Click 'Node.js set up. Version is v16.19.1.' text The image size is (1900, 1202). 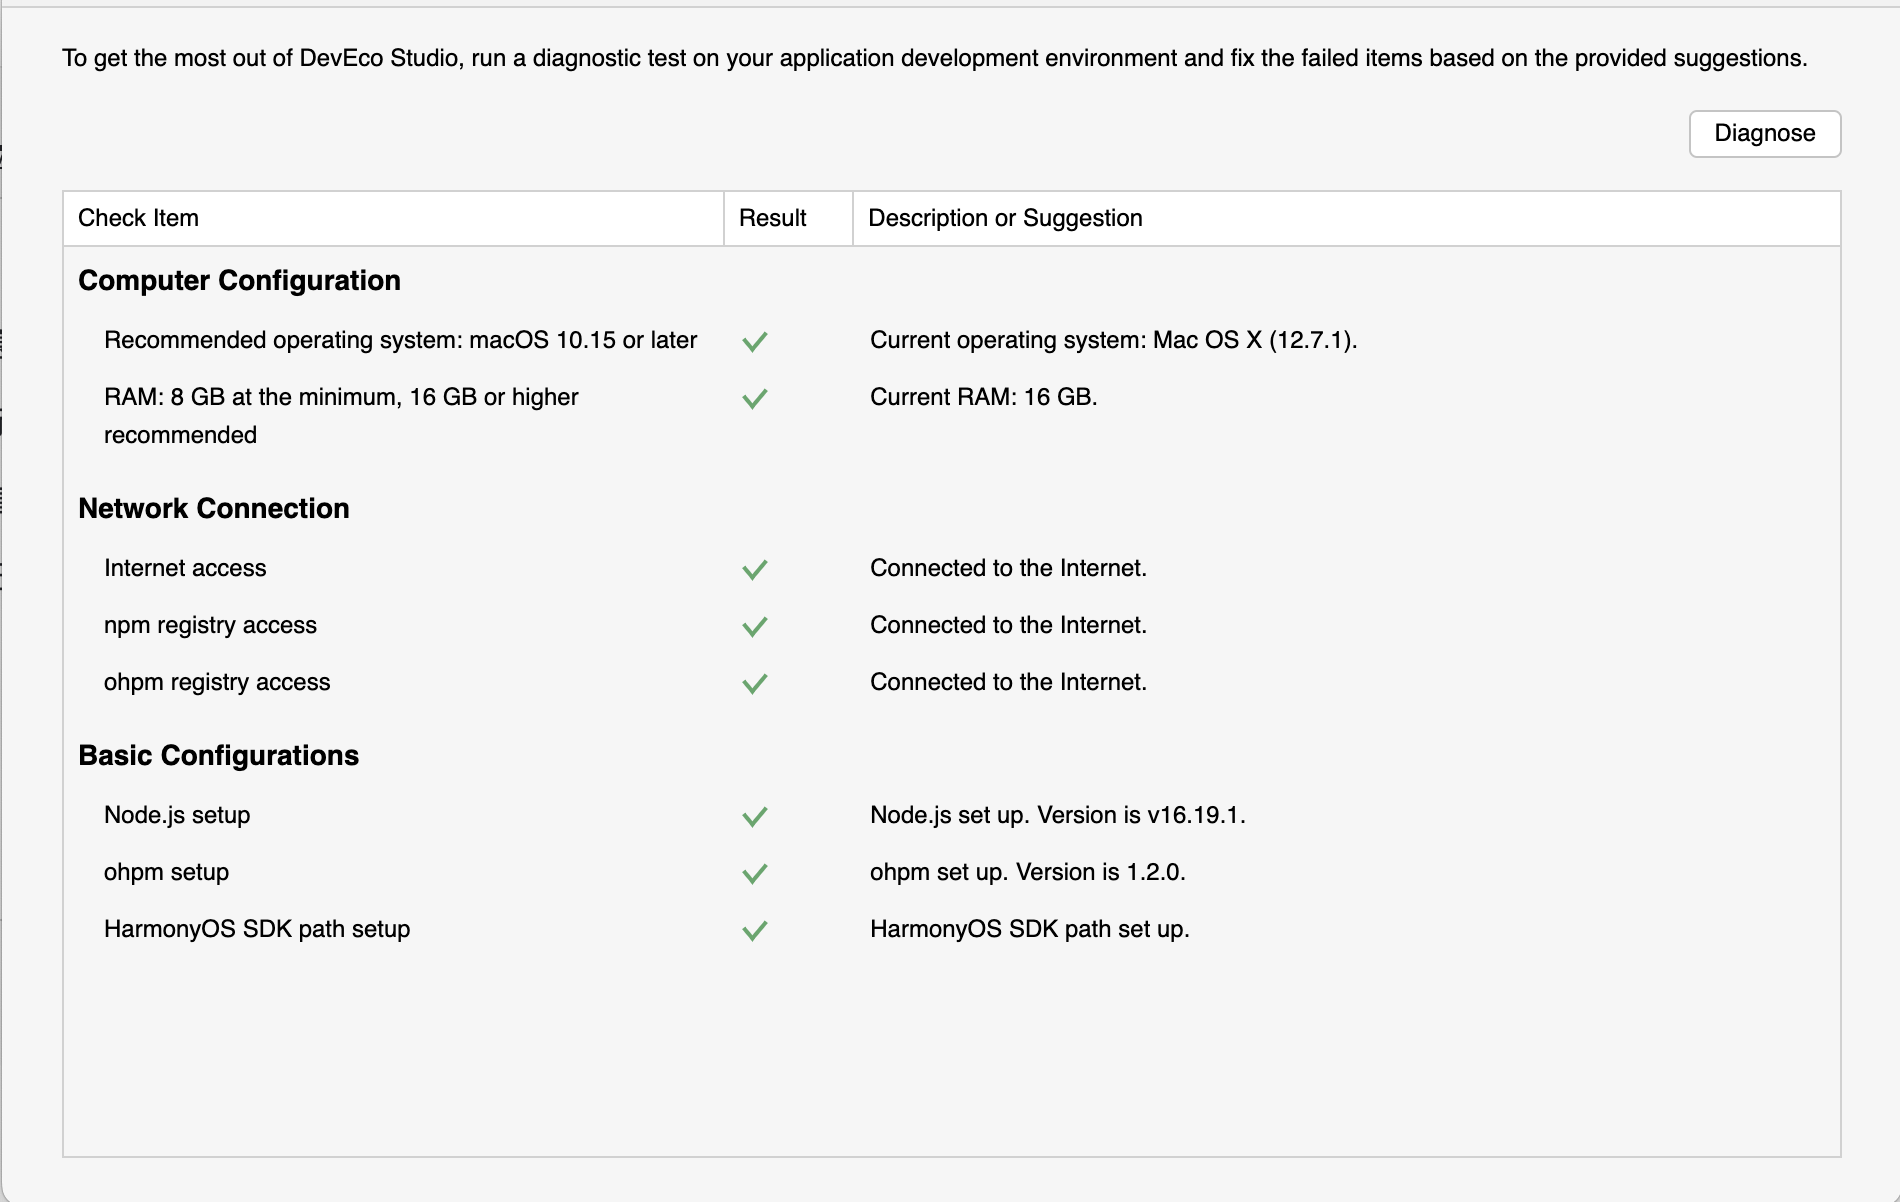(1058, 815)
